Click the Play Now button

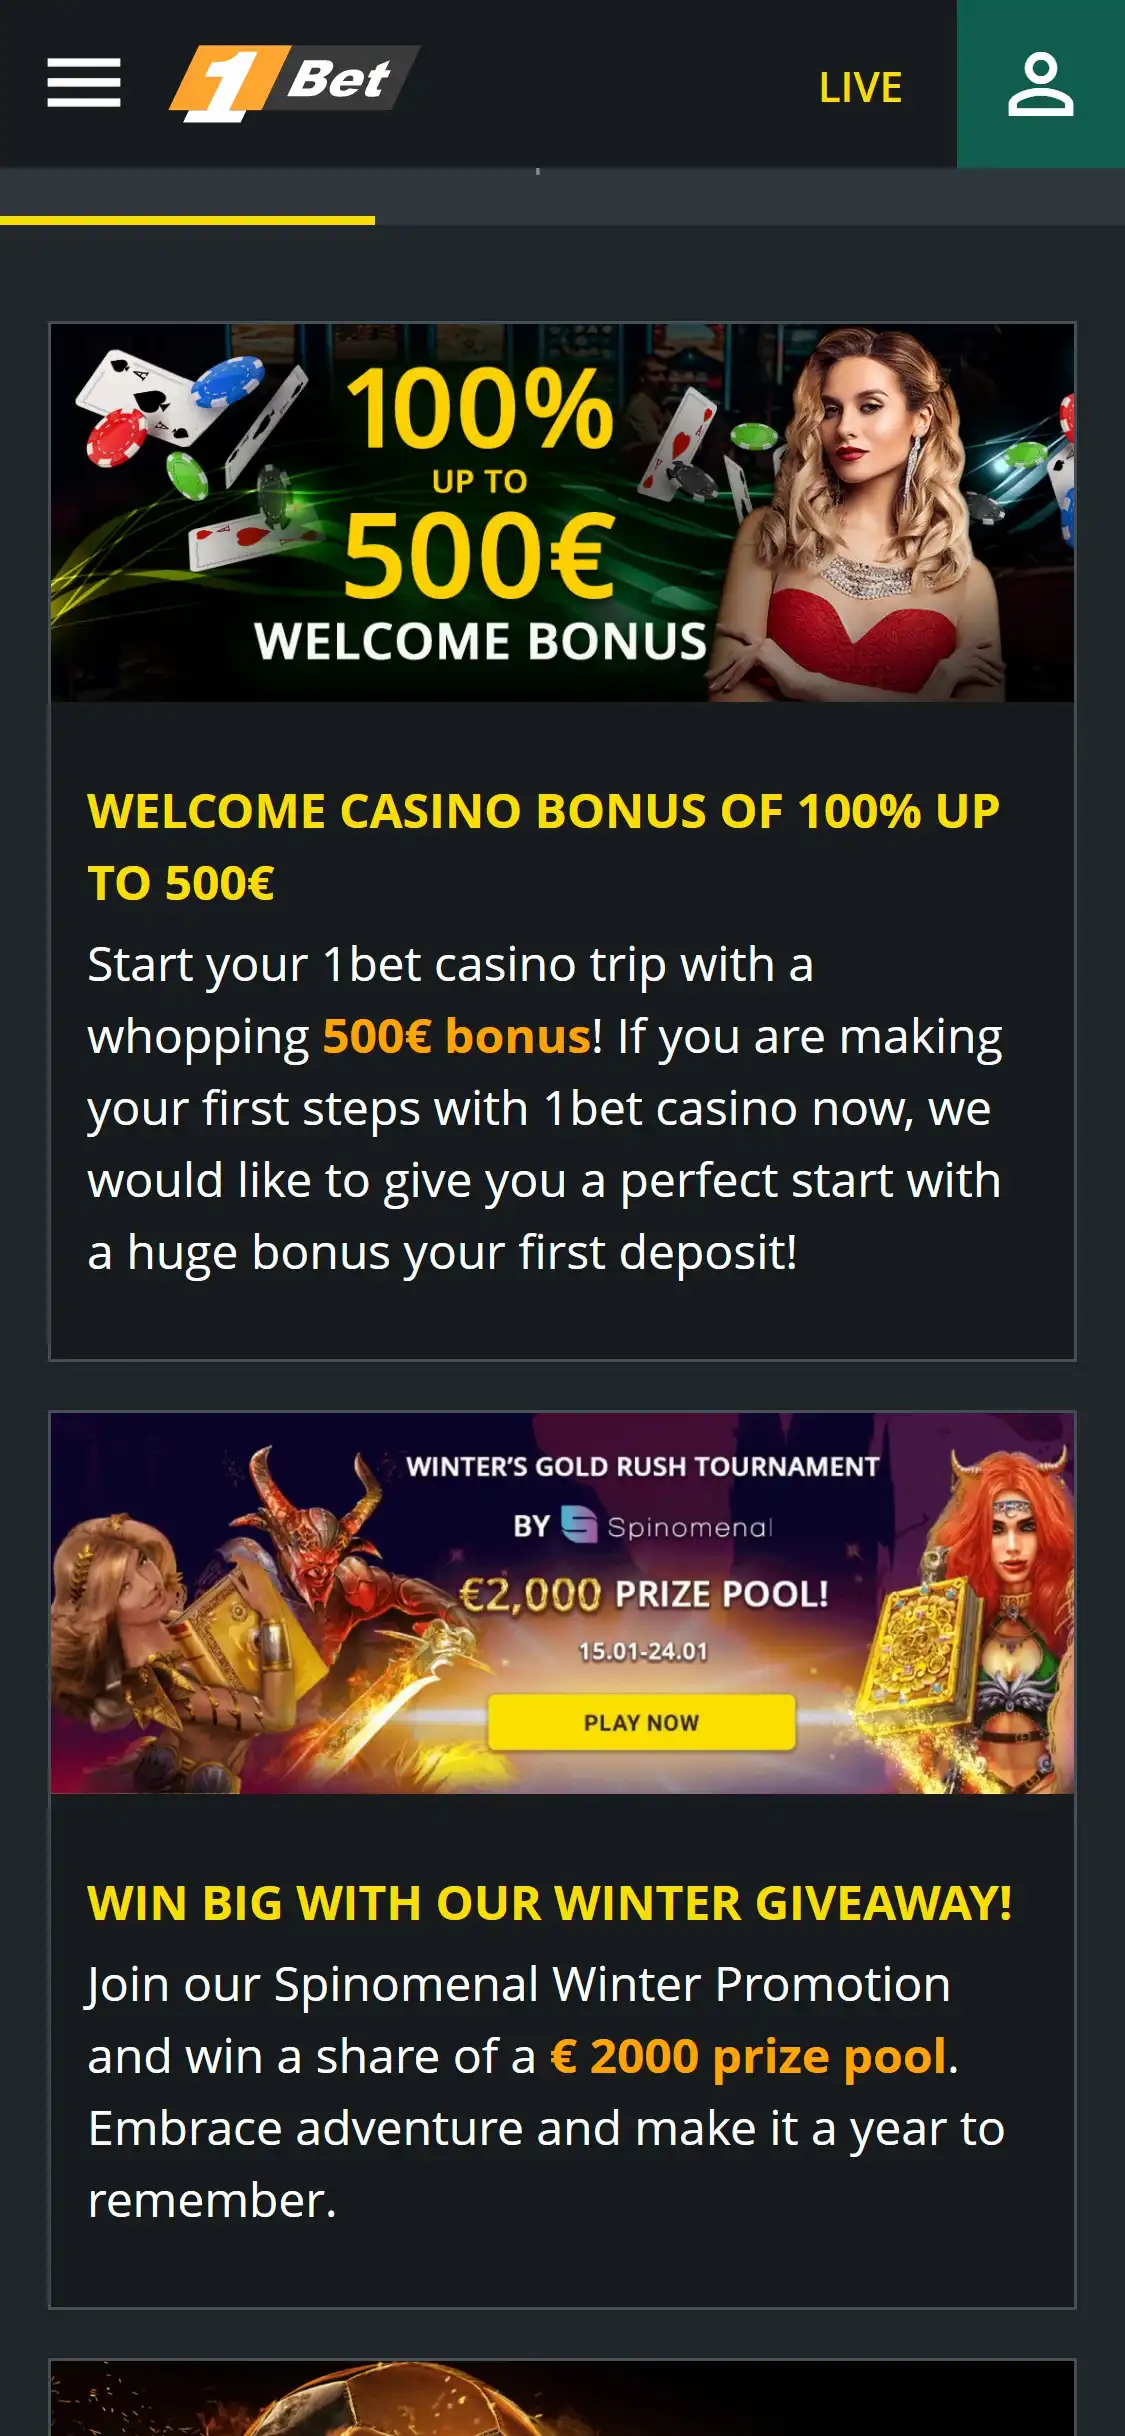point(641,1722)
